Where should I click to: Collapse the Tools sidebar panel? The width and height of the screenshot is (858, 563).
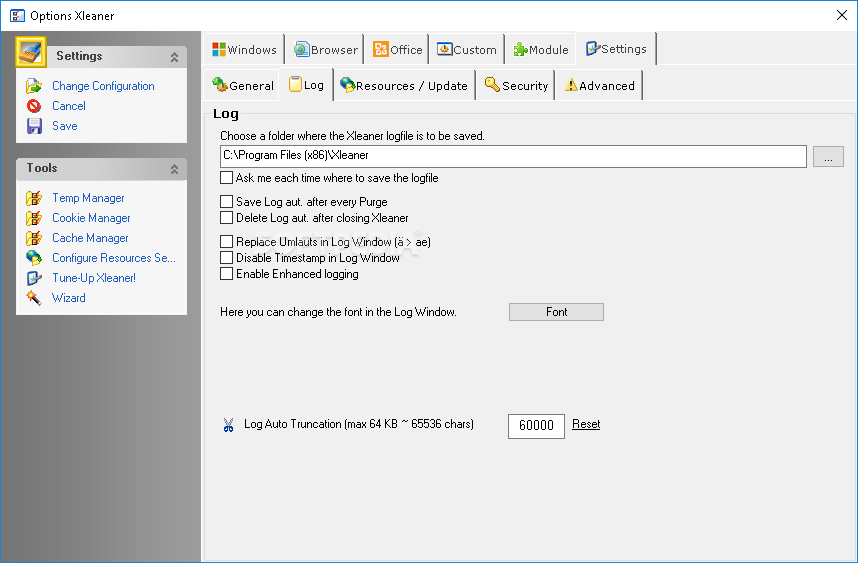coord(175,169)
